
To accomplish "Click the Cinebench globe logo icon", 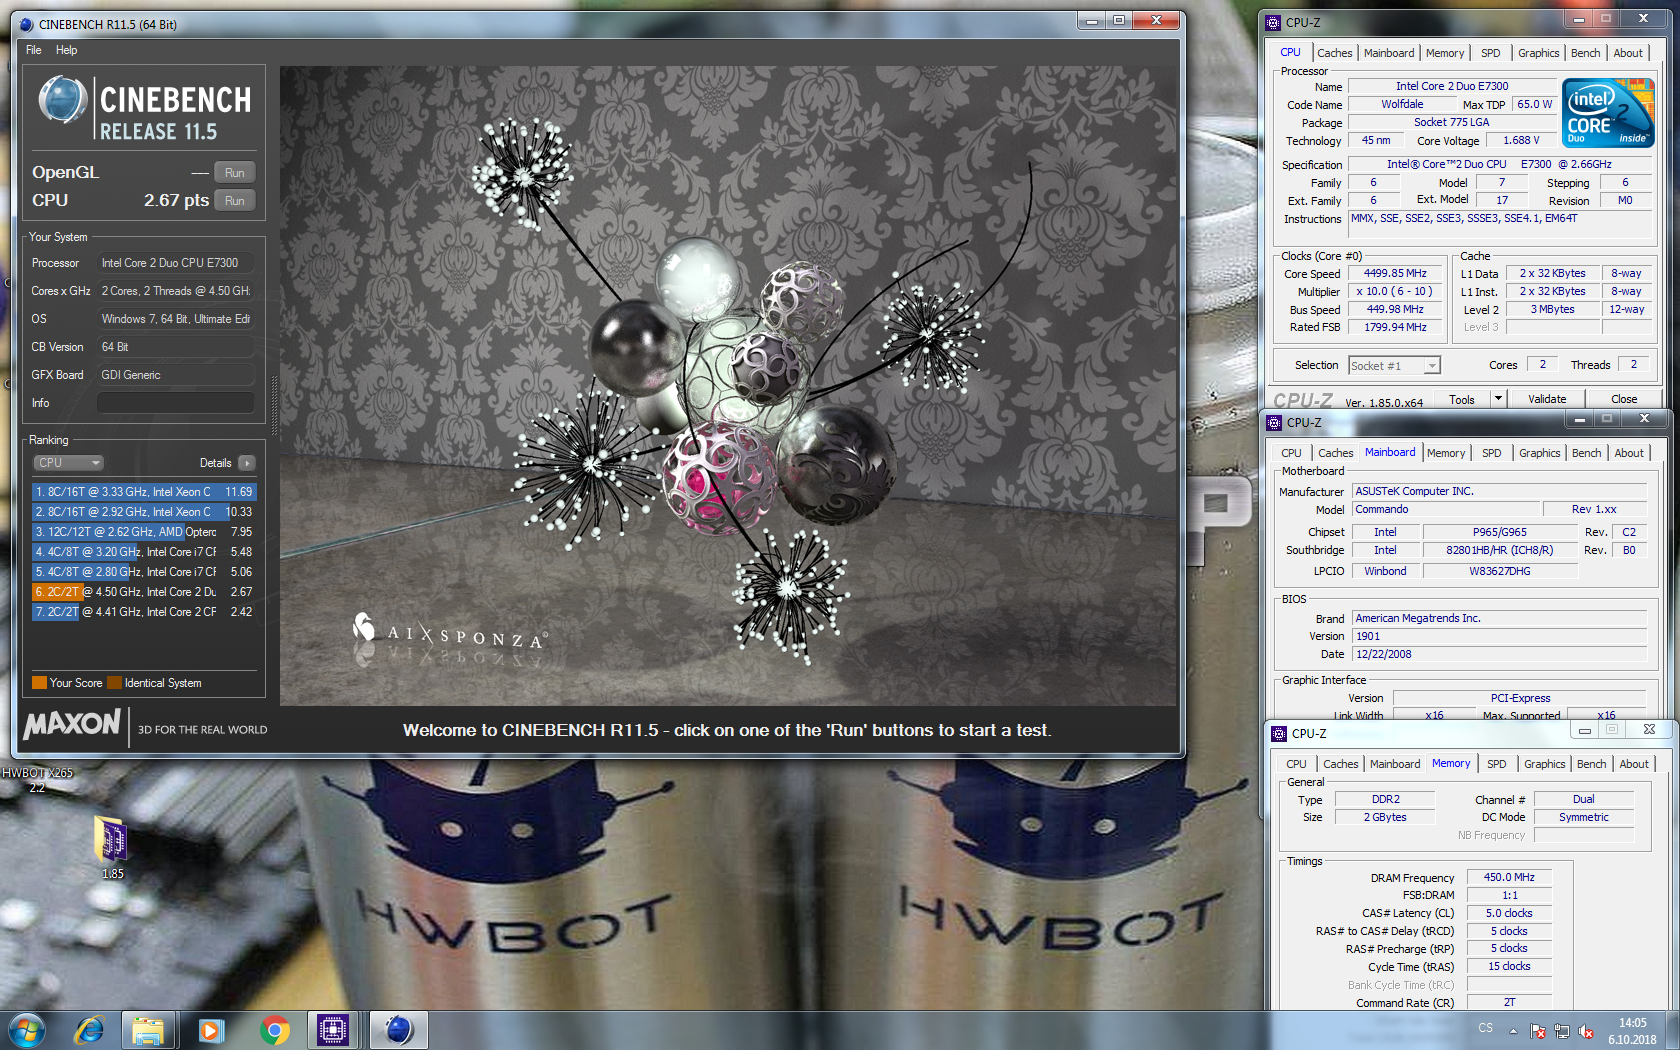I will 62,100.
